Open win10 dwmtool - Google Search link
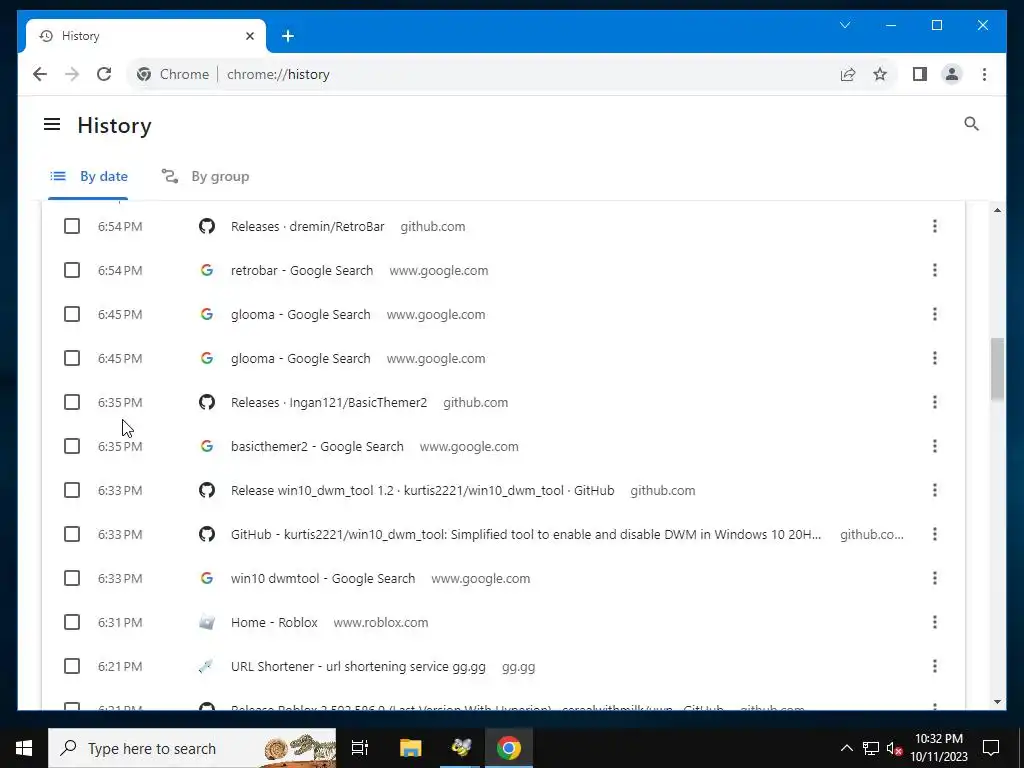 (x=323, y=579)
